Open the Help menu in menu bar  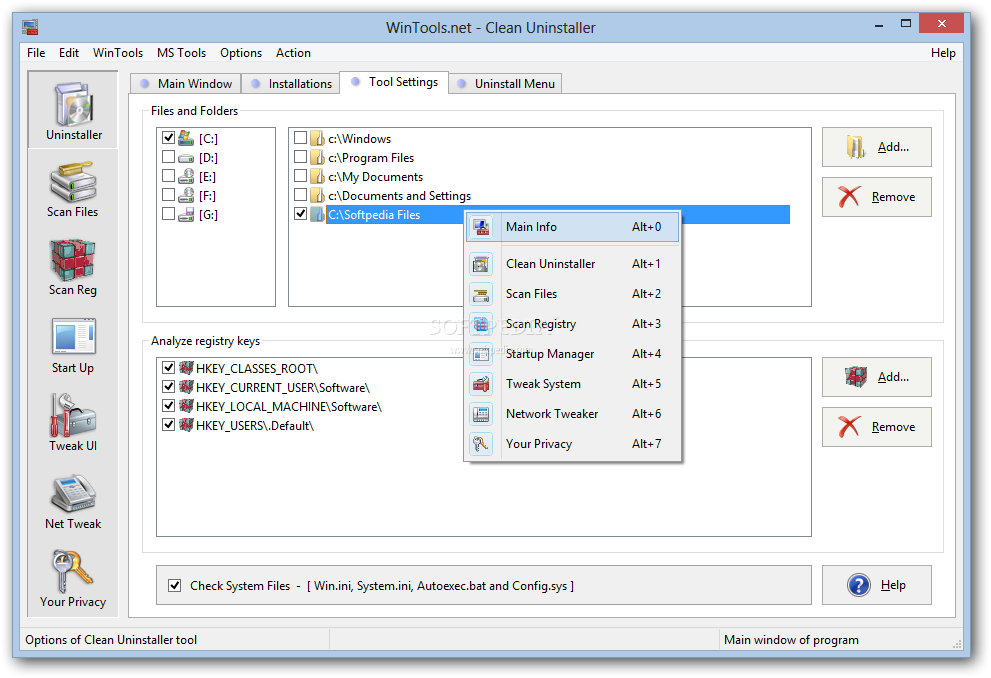943,53
